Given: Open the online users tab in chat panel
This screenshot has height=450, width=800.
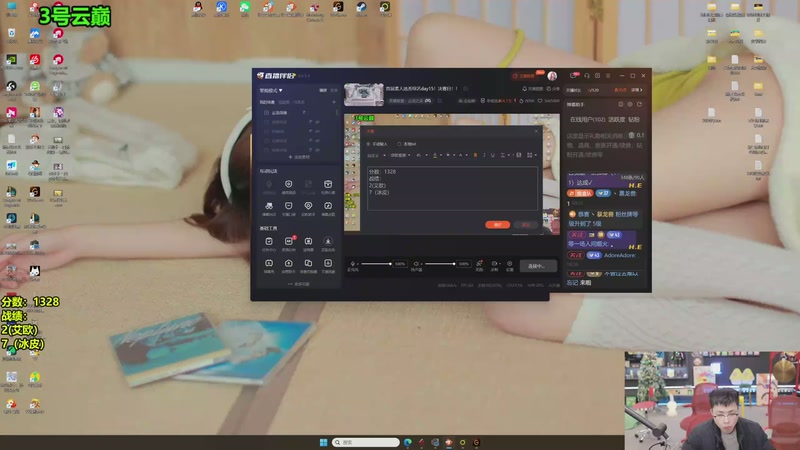Looking at the screenshot, I should [x=588, y=119].
